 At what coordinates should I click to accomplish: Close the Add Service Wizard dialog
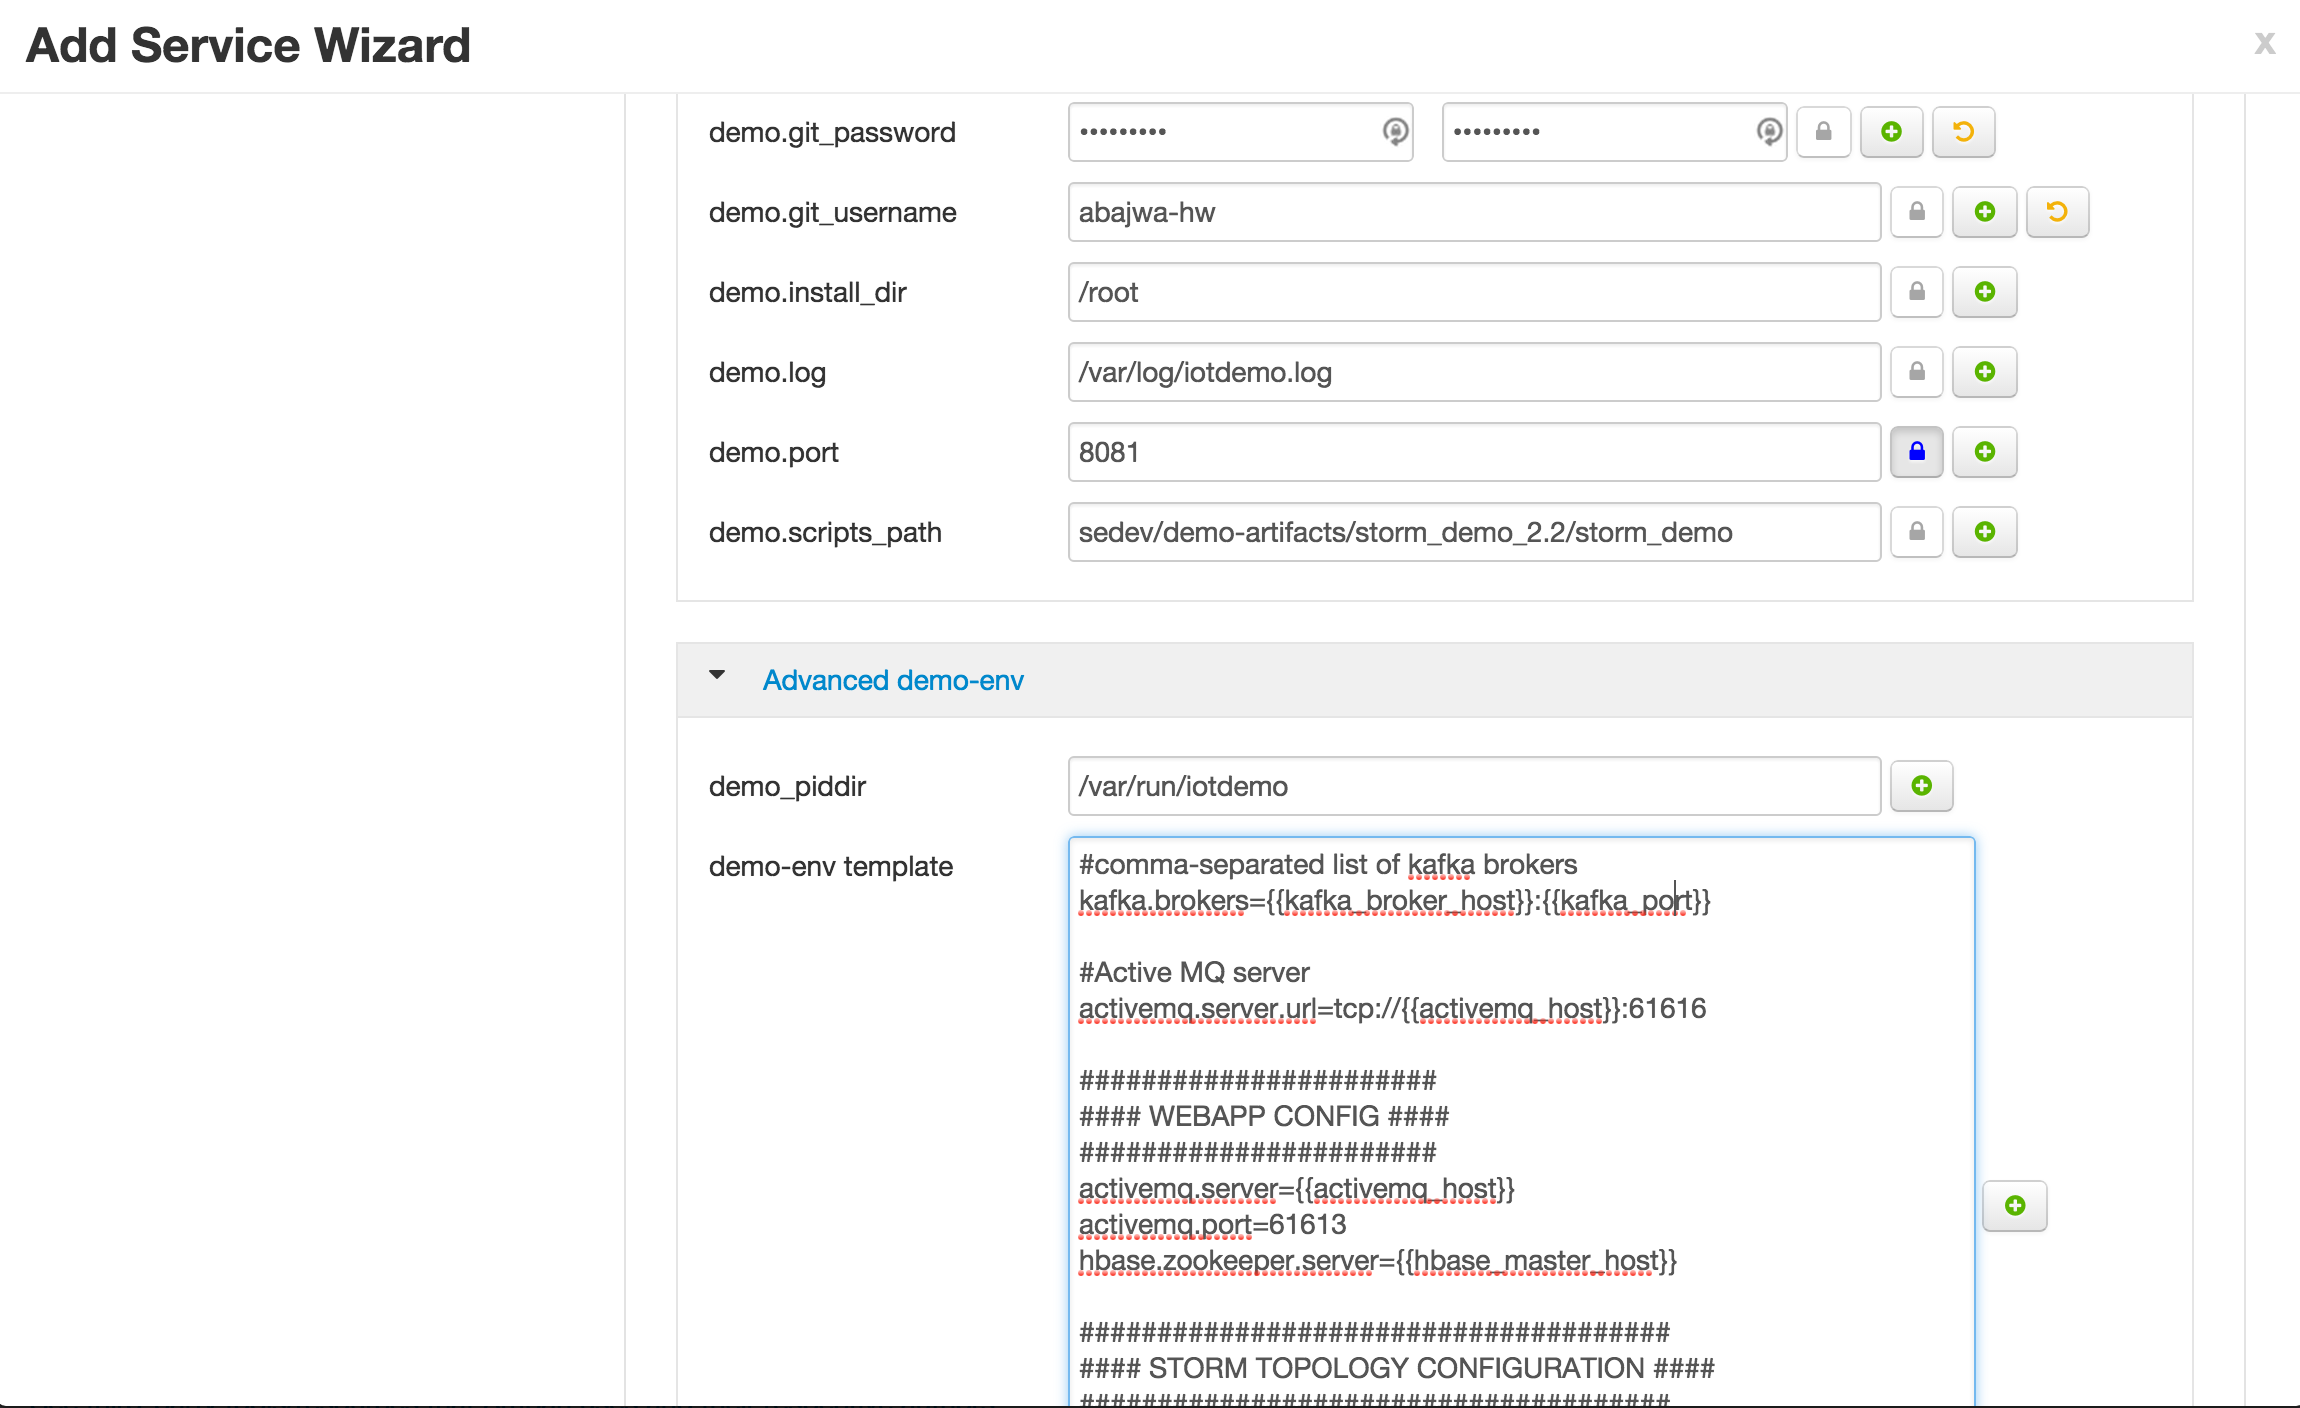(x=2264, y=43)
